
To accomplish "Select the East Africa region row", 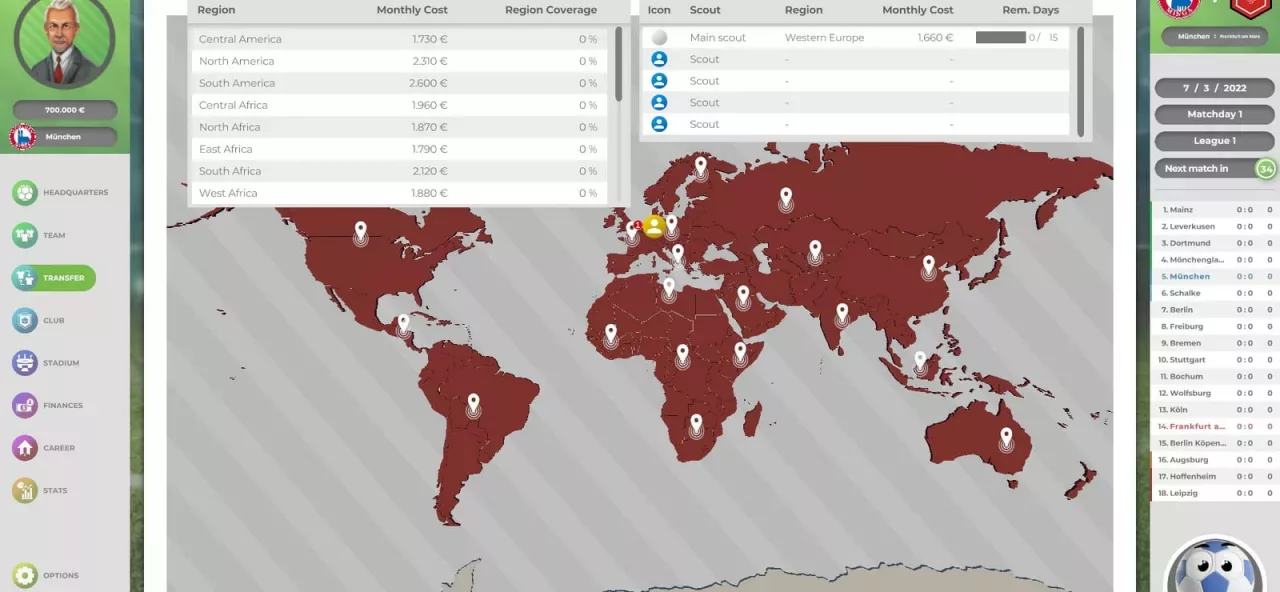I will (399, 149).
